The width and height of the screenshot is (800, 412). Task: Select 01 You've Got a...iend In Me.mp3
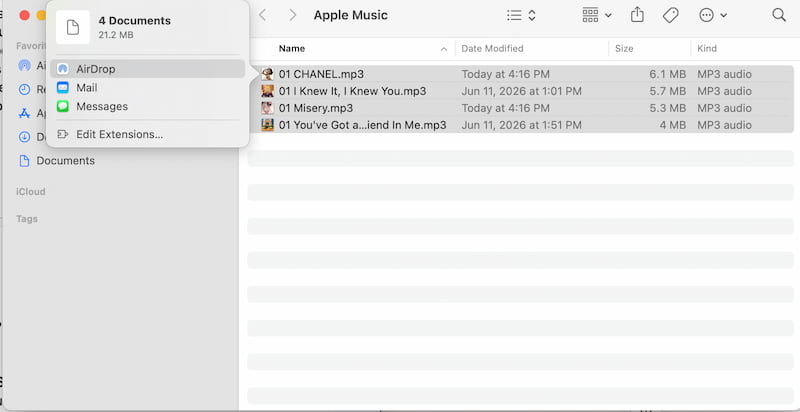362,125
